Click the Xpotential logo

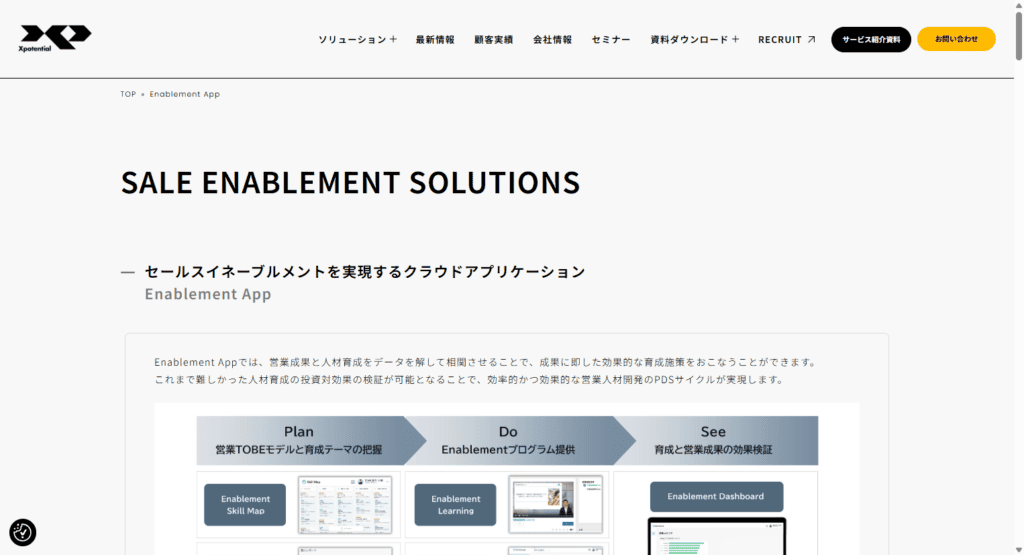(x=55, y=39)
